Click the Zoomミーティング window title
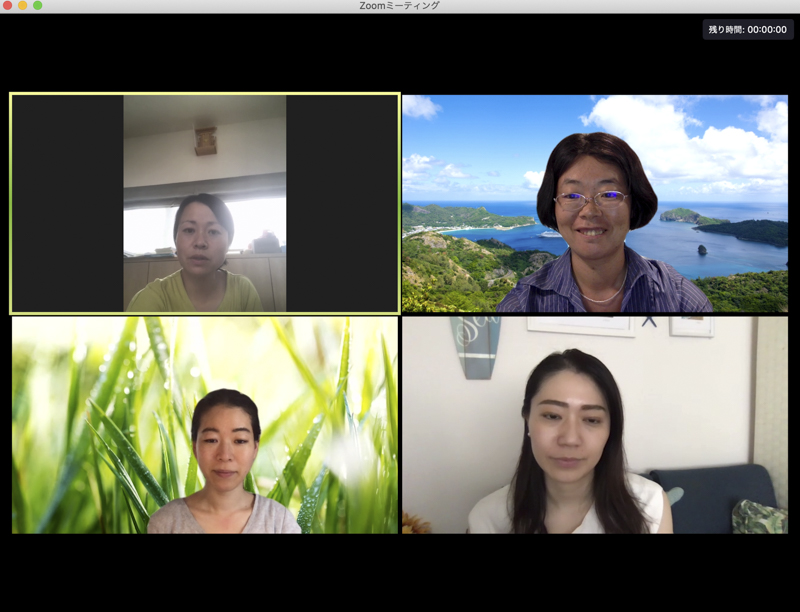The image size is (800, 612). tap(399, 6)
